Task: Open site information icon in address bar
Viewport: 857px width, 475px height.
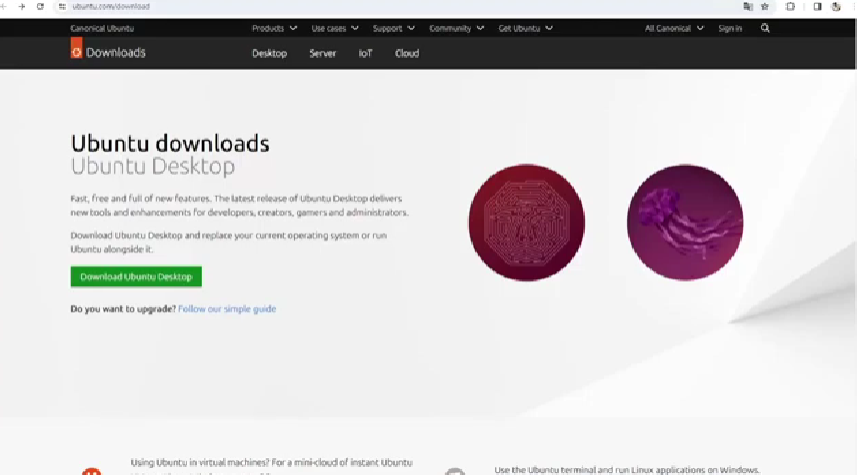Action: point(62,7)
